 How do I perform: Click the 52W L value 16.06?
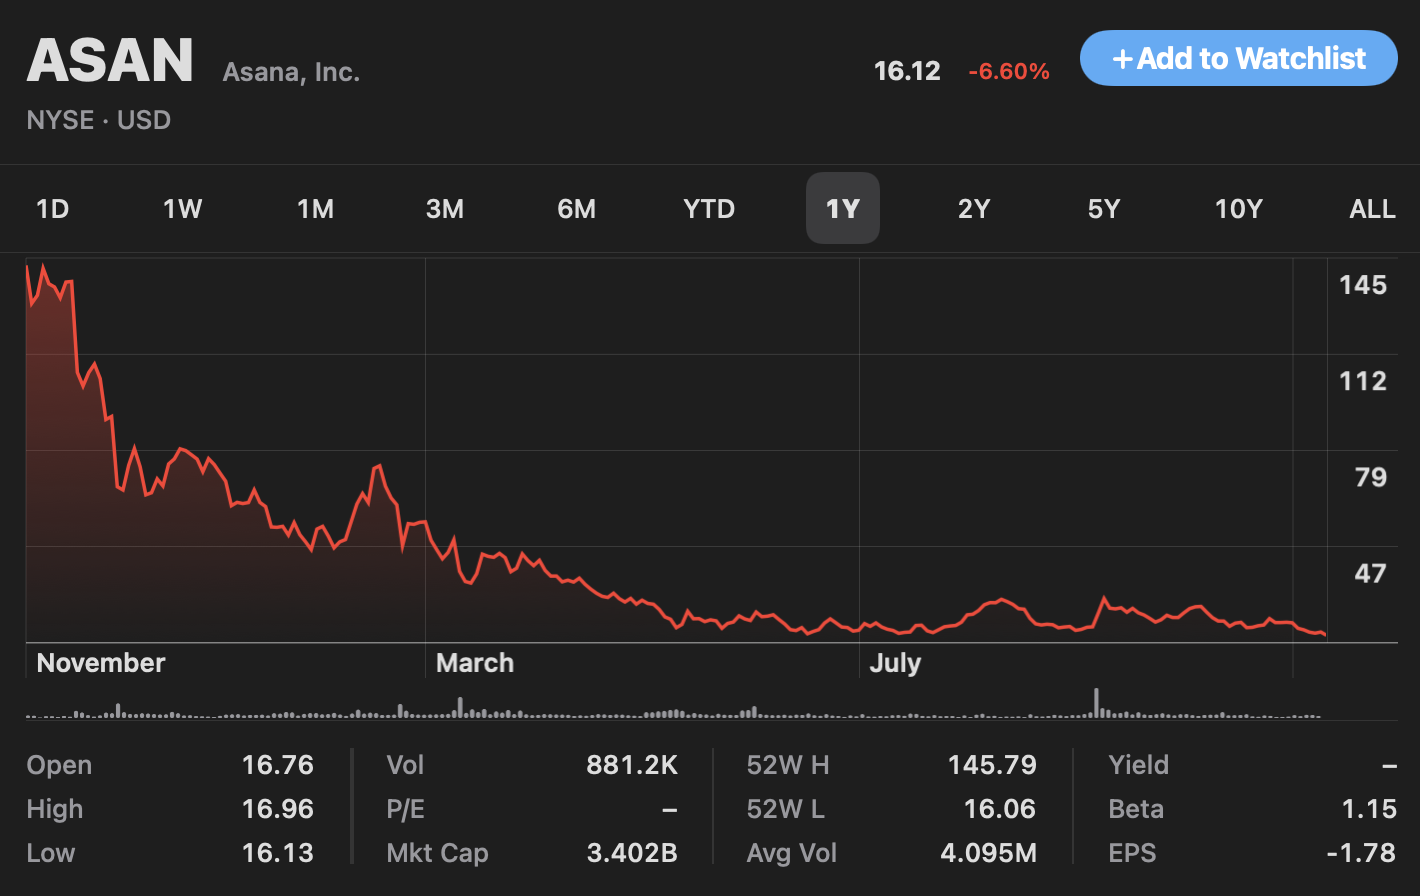coord(1000,809)
